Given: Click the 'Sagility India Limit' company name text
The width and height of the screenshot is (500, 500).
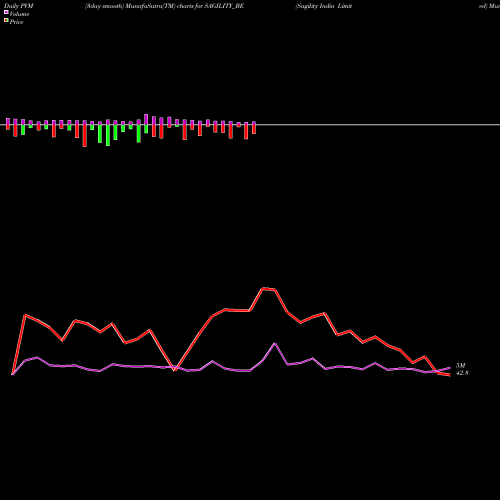Looking at the screenshot, I should pos(324,6).
